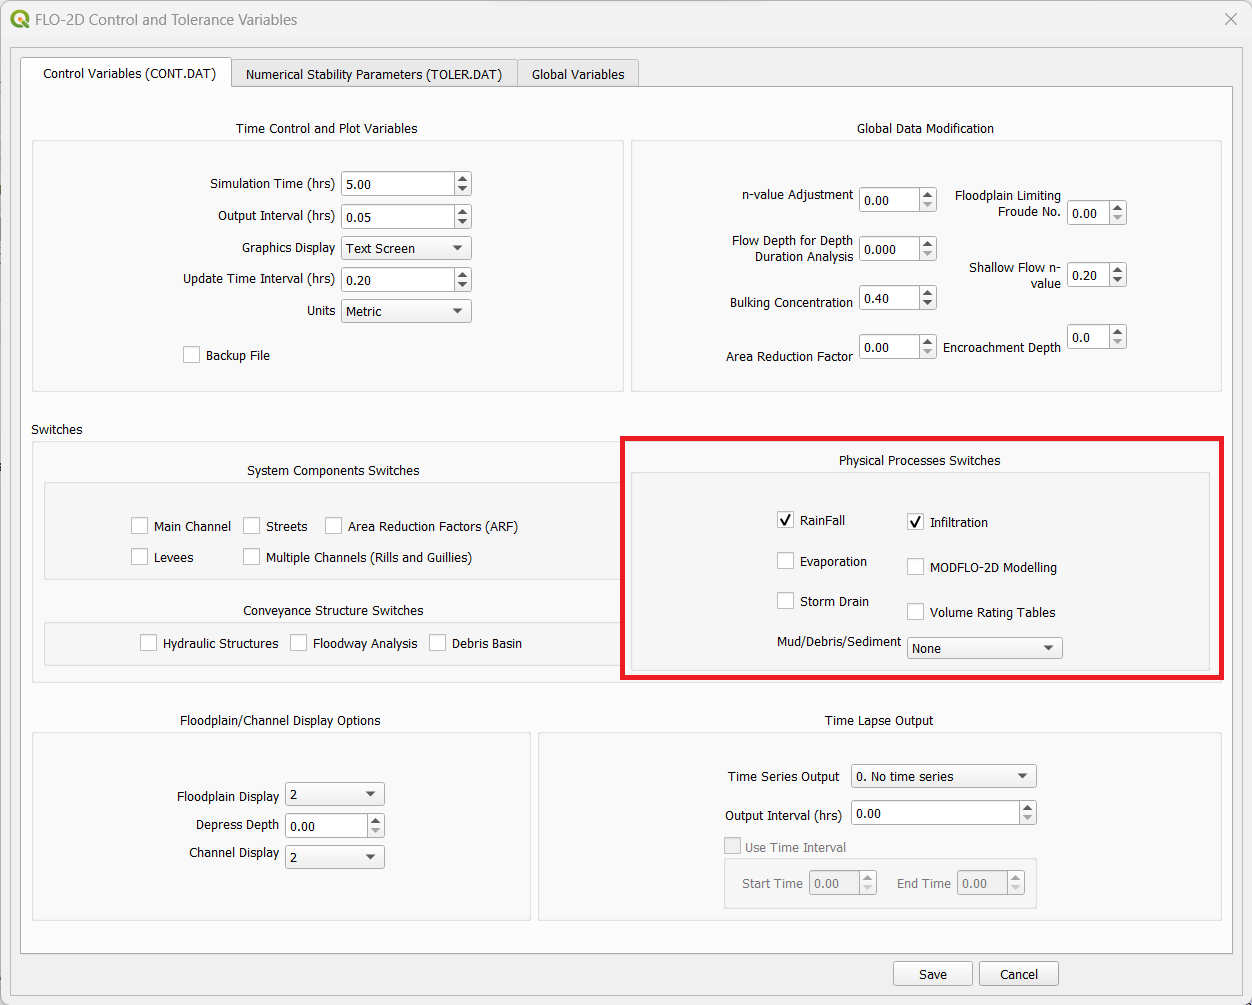Increase Encroachment Depth value
The height and width of the screenshot is (1005, 1252).
tap(1118, 332)
